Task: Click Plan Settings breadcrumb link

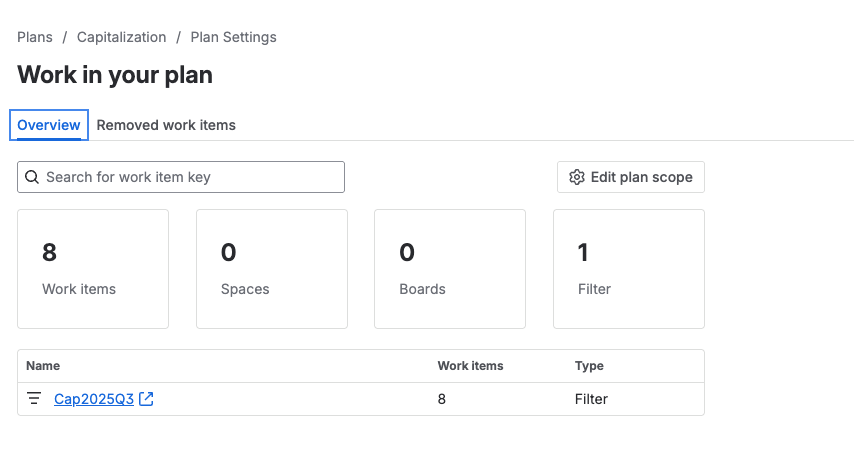Action: [x=233, y=37]
